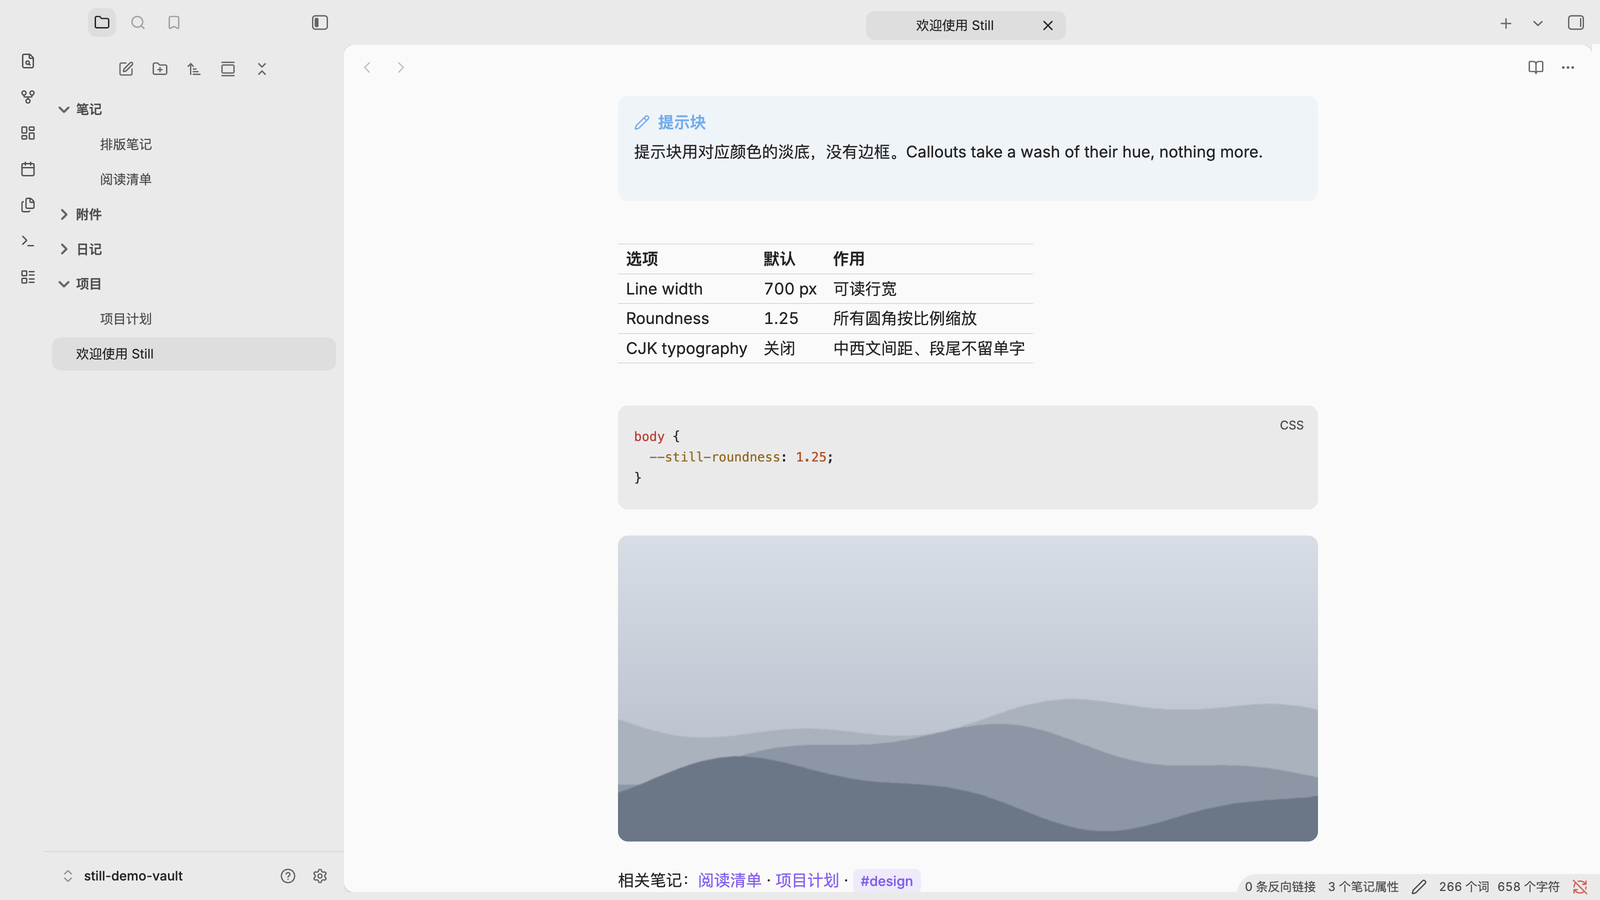
Task: Expand the 附件 folder
Action: click(64, 214)
